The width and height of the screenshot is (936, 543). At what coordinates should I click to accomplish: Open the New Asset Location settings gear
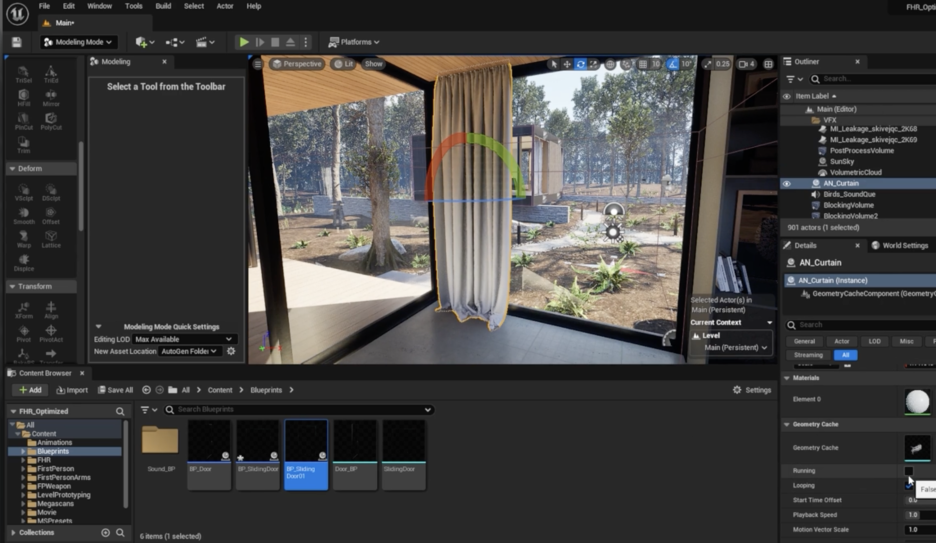231,351
